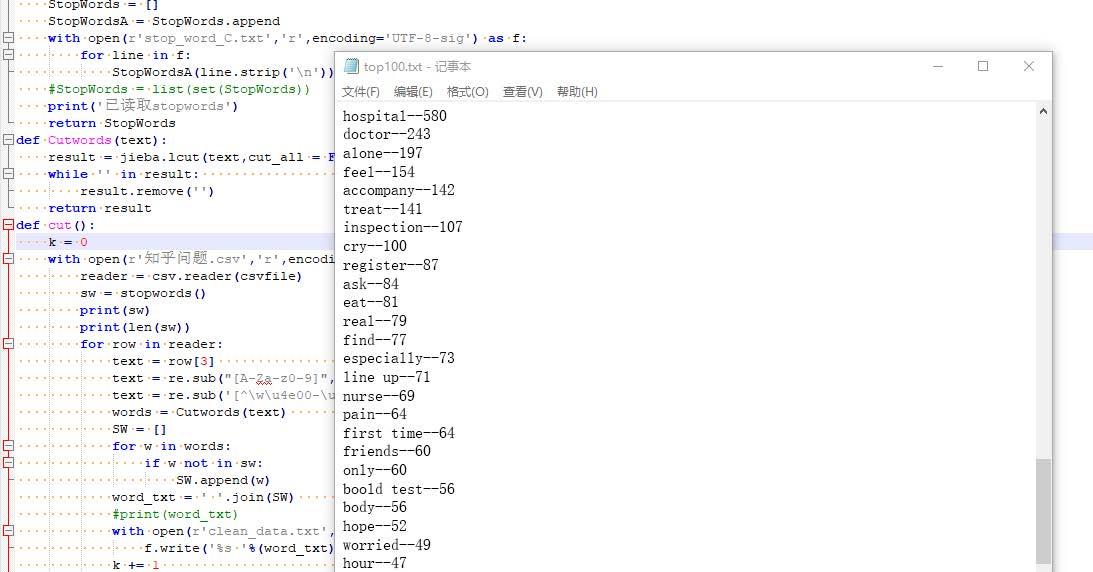Click the 'feel--154' line in Notepad
Image resolution: width=1093 pixels, height=572 pixels.
[379, 171]
